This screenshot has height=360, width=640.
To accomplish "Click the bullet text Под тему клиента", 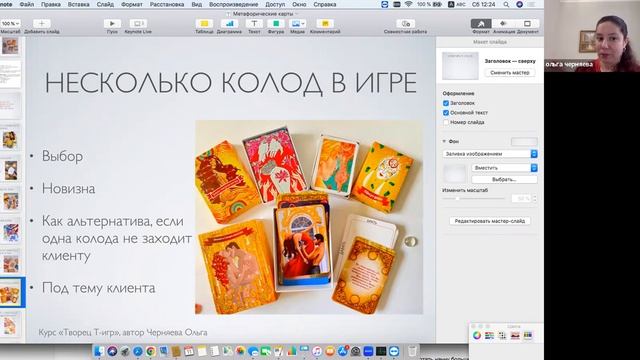I will tap(98, 288).
